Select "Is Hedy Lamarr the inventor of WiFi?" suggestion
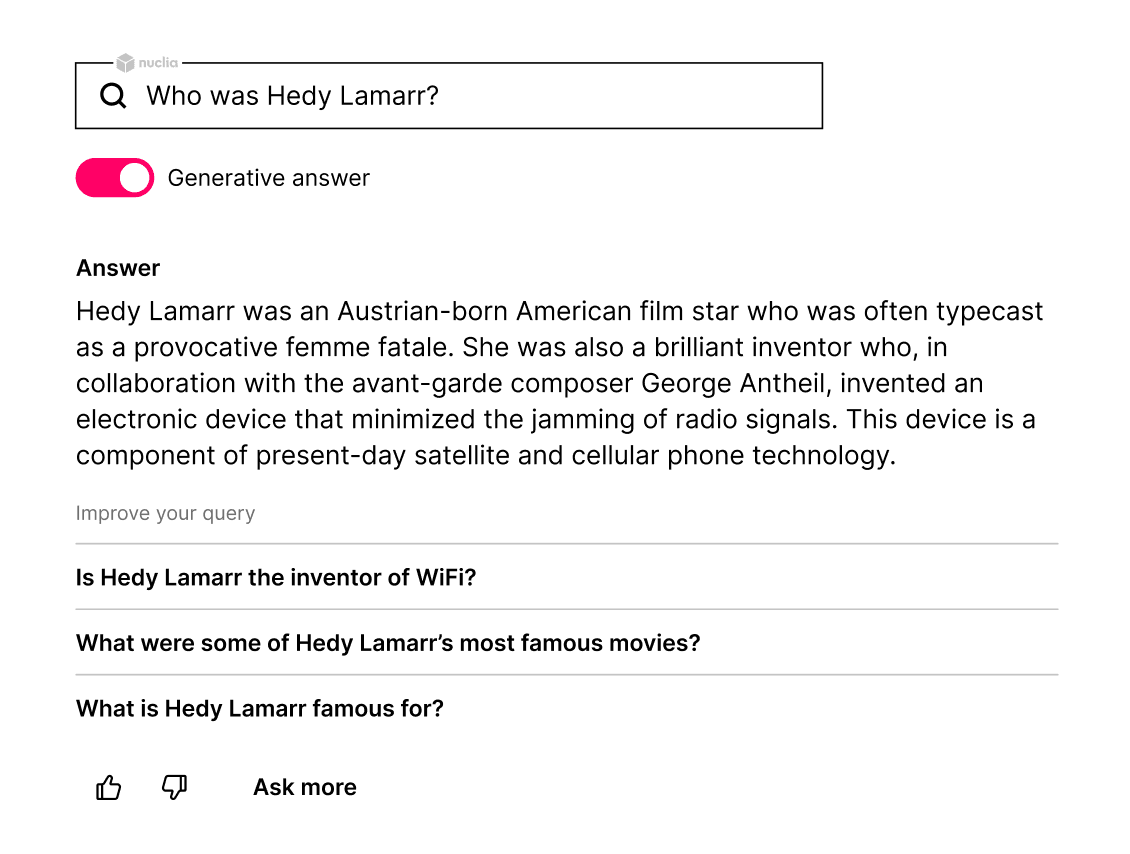This screenshot has height=854, width=1130. click(276, 578)
